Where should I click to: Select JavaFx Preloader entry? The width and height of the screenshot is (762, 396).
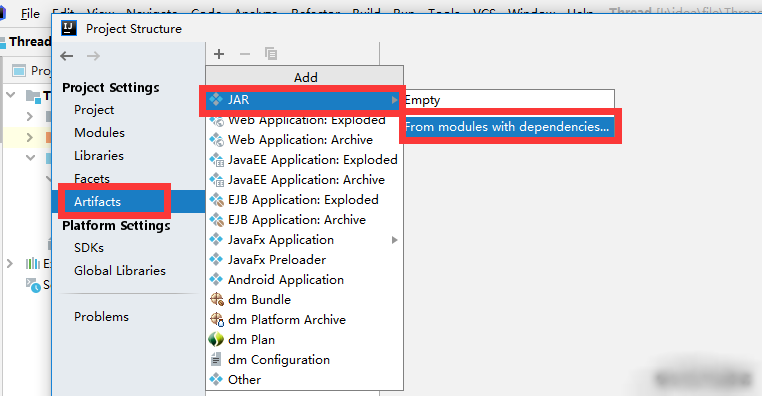304,259
